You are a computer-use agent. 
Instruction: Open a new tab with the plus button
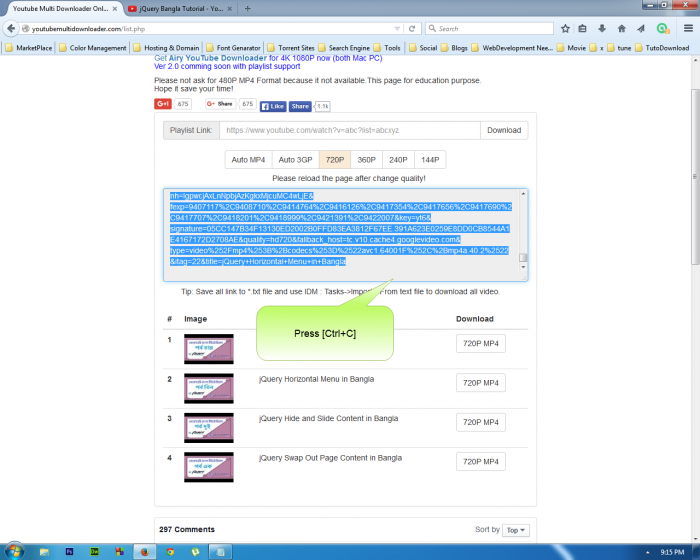(247, 8)
